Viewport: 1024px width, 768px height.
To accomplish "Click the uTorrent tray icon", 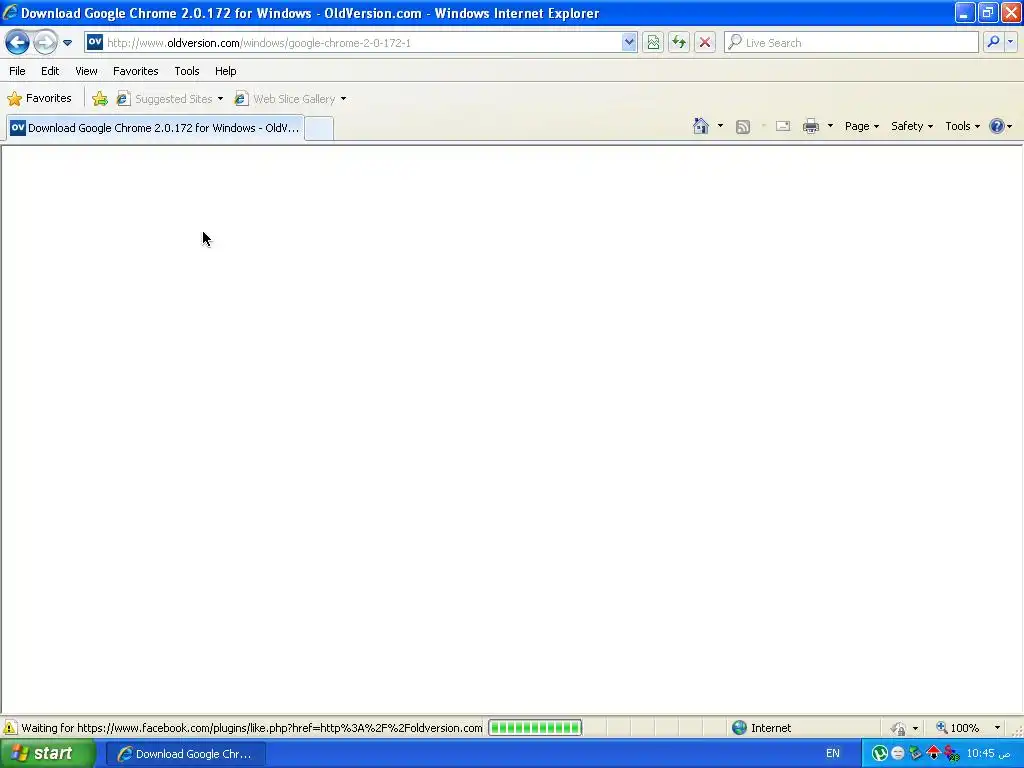I will tap(880, 754).
